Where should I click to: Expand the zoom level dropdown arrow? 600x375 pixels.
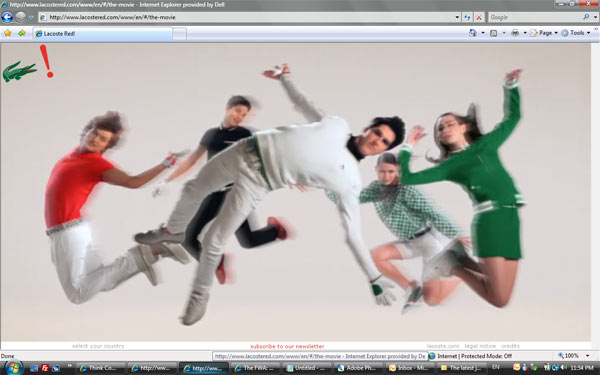click(588, 356)
